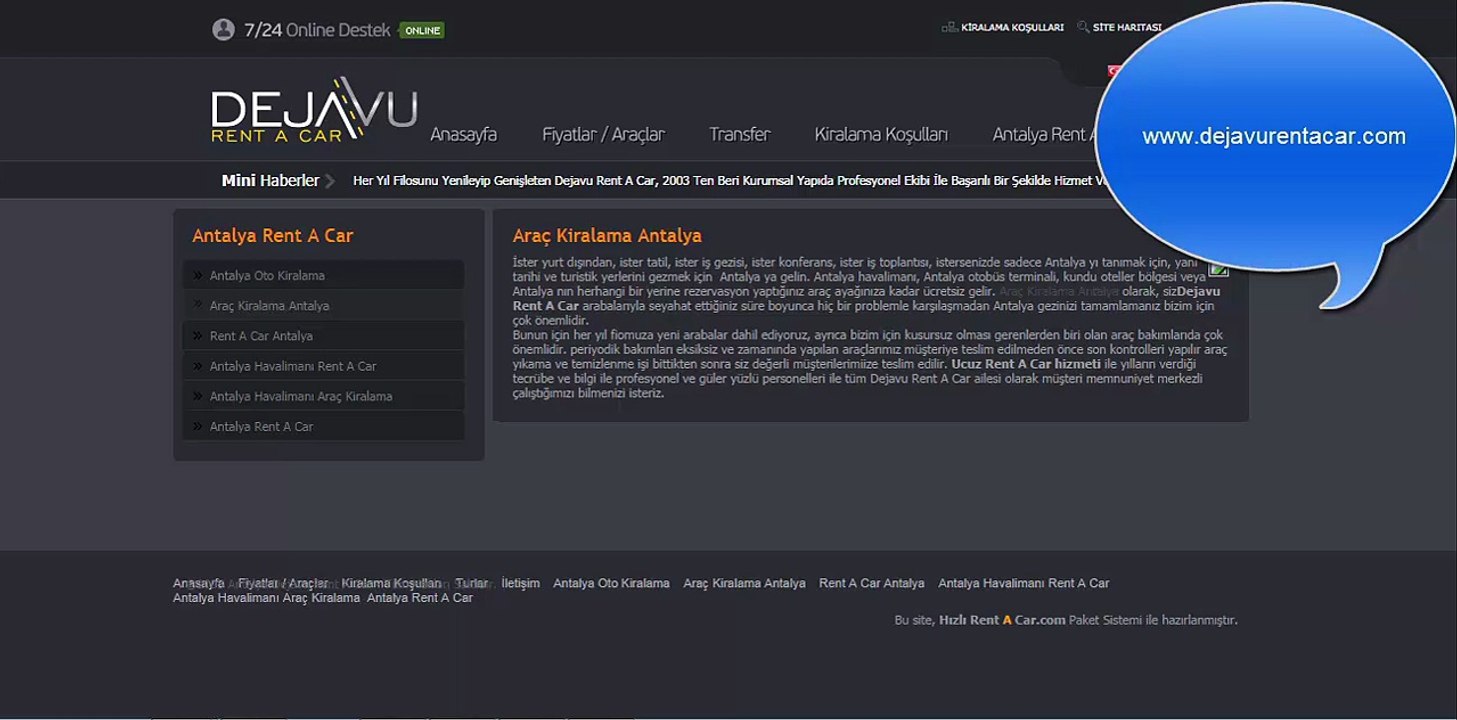Click Antalya Rent A Car in the footer
The width and height of the screenshot is (1457, 720).
click(420, 598)
